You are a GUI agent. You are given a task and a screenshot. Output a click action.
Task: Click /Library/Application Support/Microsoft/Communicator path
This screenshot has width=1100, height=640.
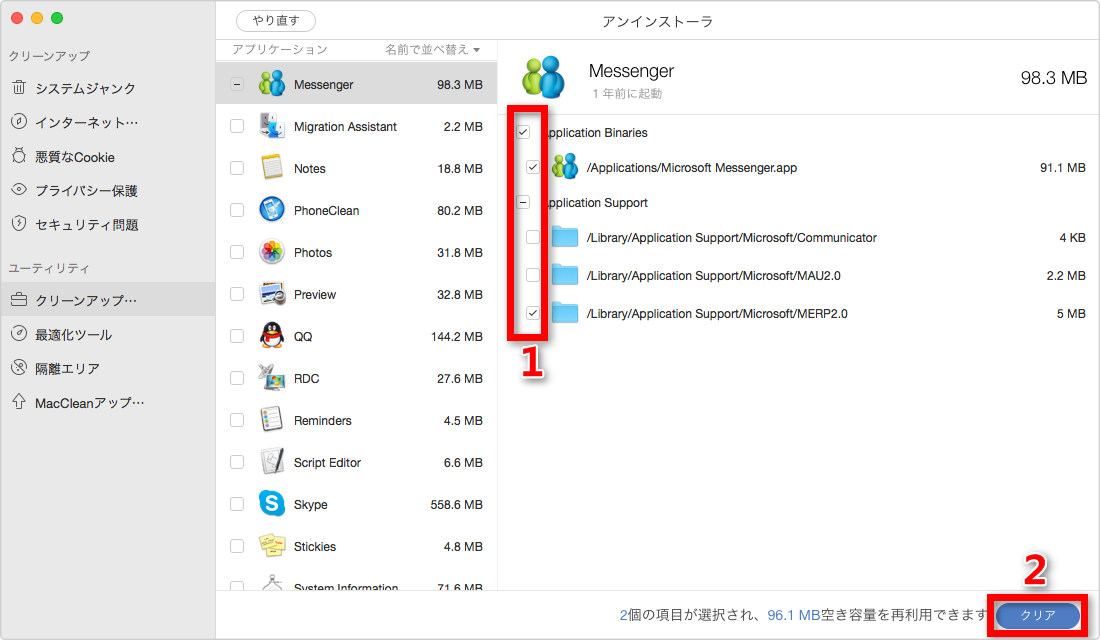tap(732, 237)
